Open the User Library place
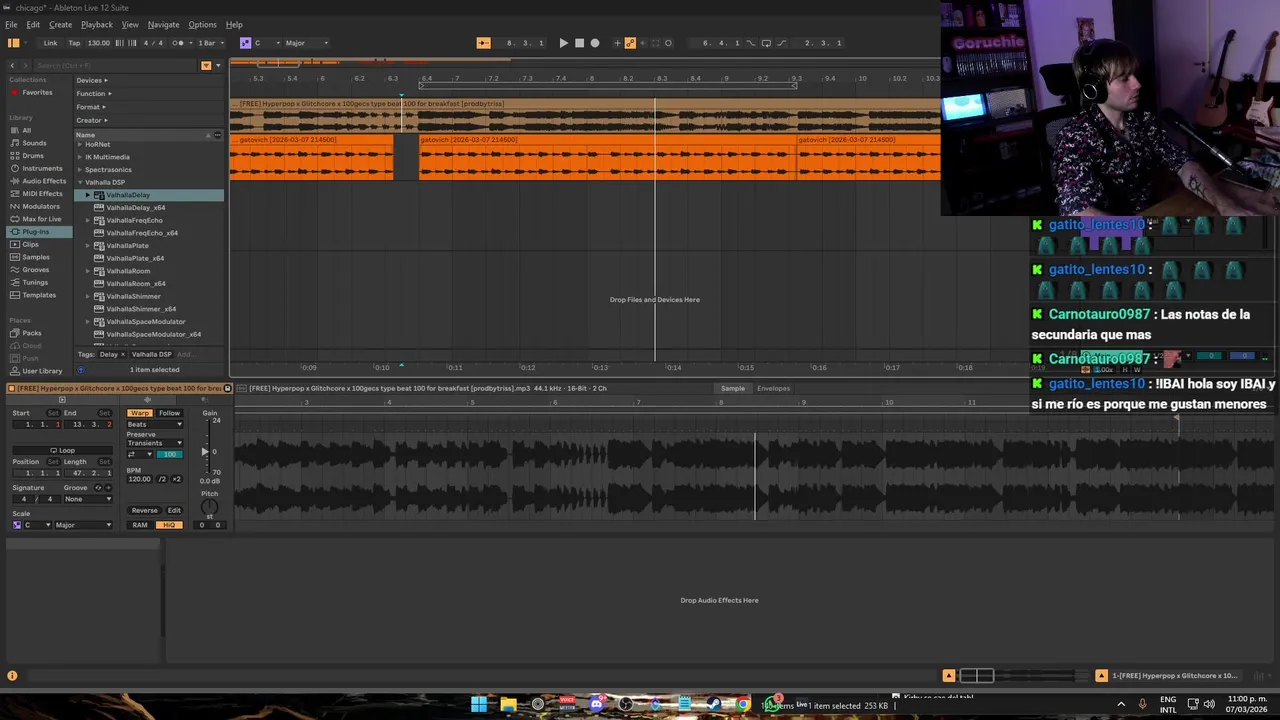Screen dimensions: 1280x720 coord(42,371)
